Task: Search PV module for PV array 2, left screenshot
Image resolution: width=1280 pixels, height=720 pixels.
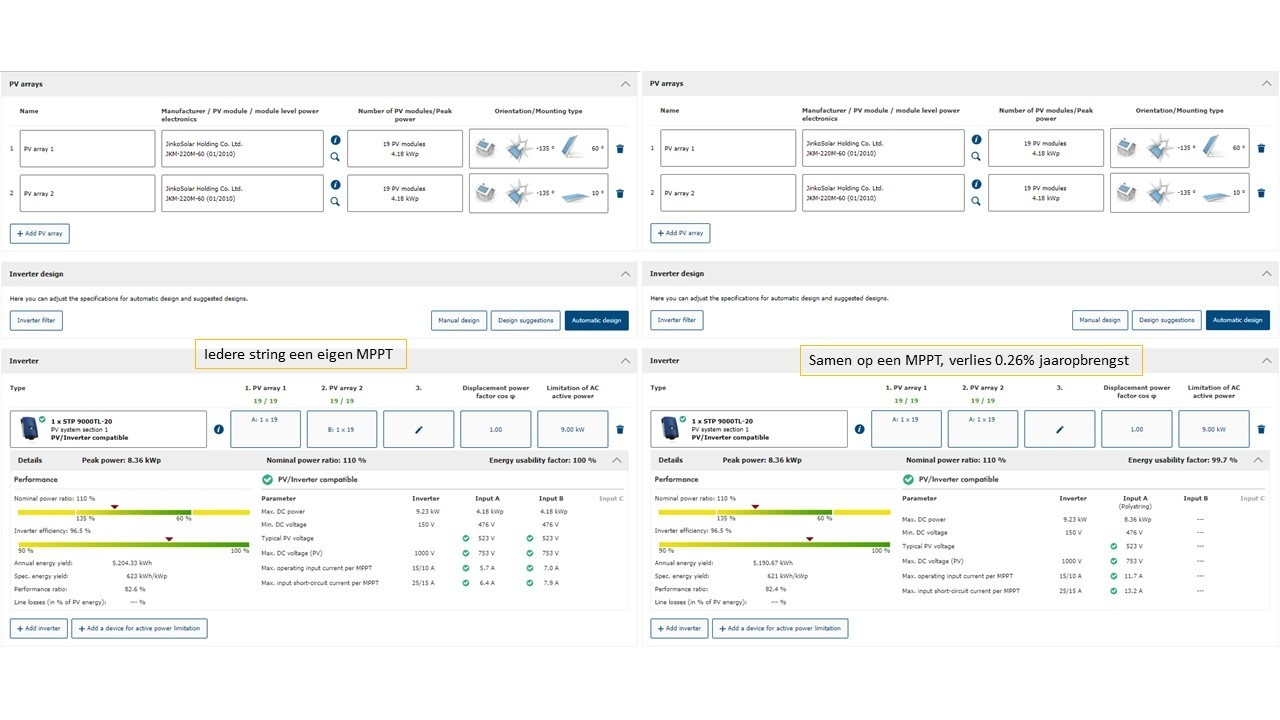Action: coord(335,201)
